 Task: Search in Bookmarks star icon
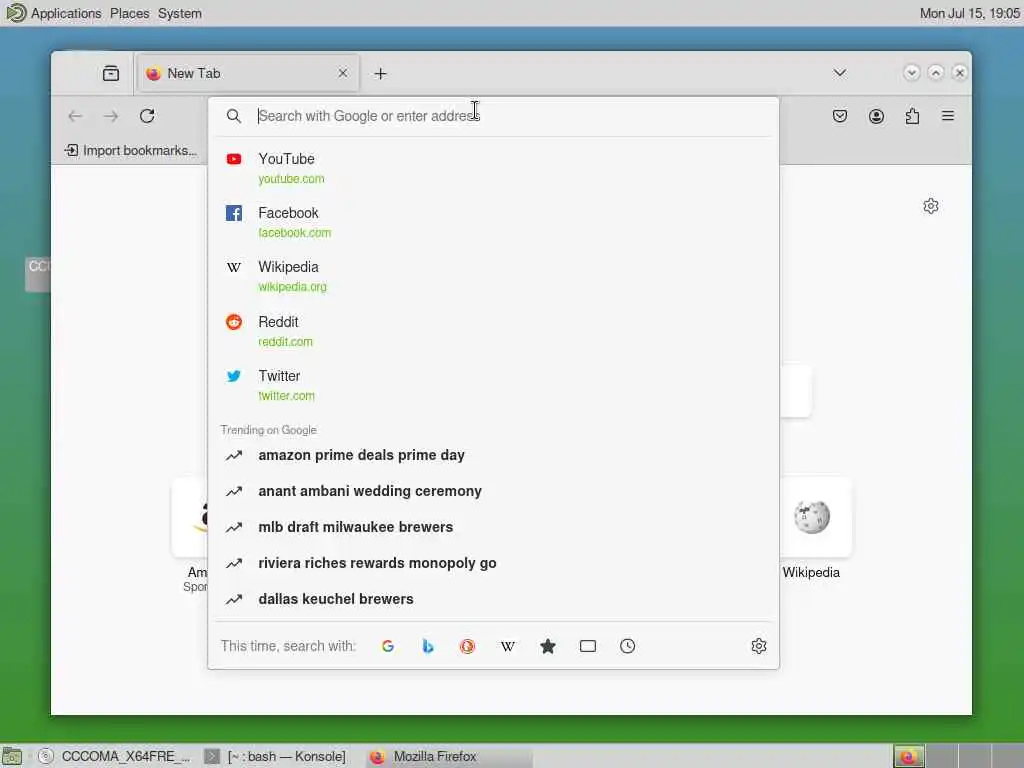(548, 646)
